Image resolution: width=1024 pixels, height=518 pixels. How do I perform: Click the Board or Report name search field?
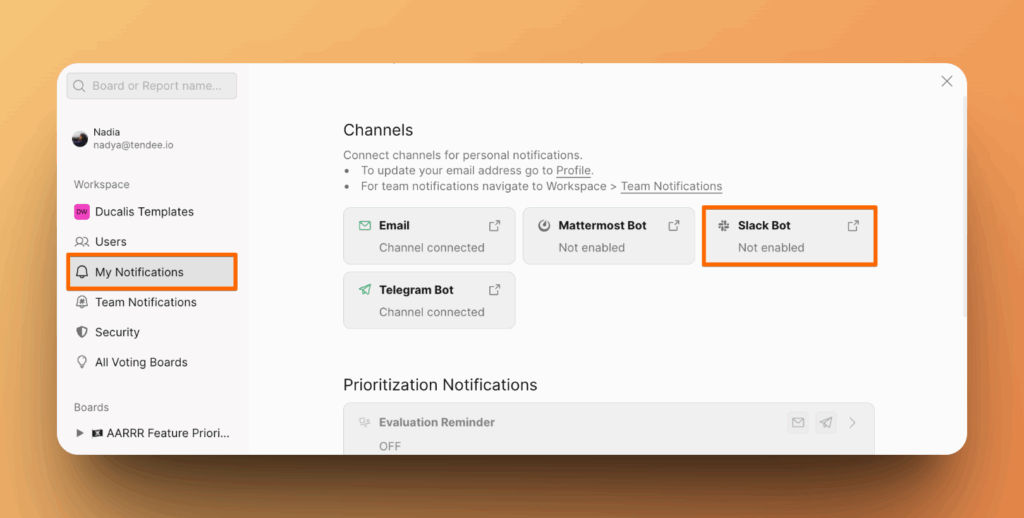tap(152, 86)
